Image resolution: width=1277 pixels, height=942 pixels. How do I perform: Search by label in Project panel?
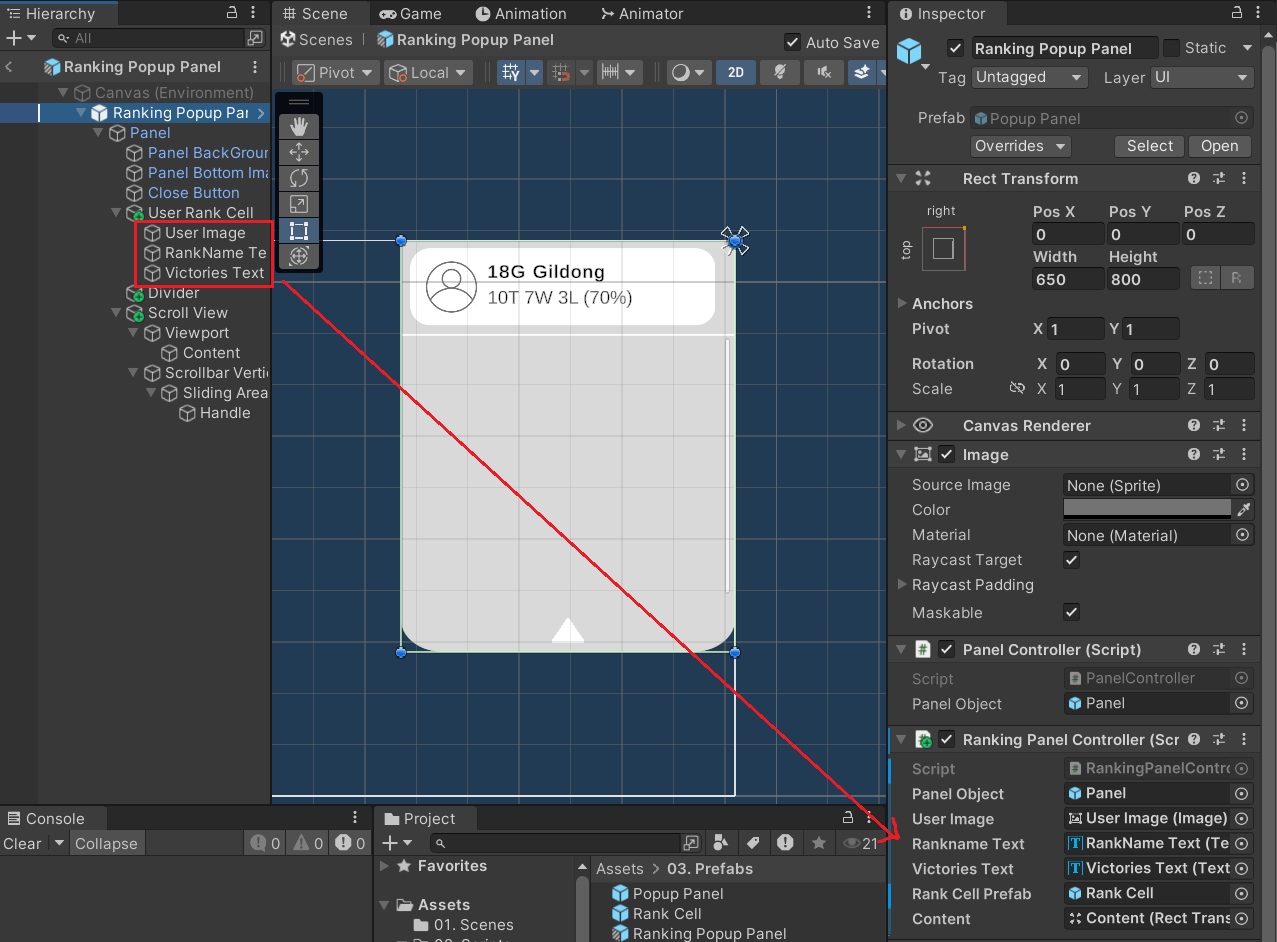click(x=754, y=843)
